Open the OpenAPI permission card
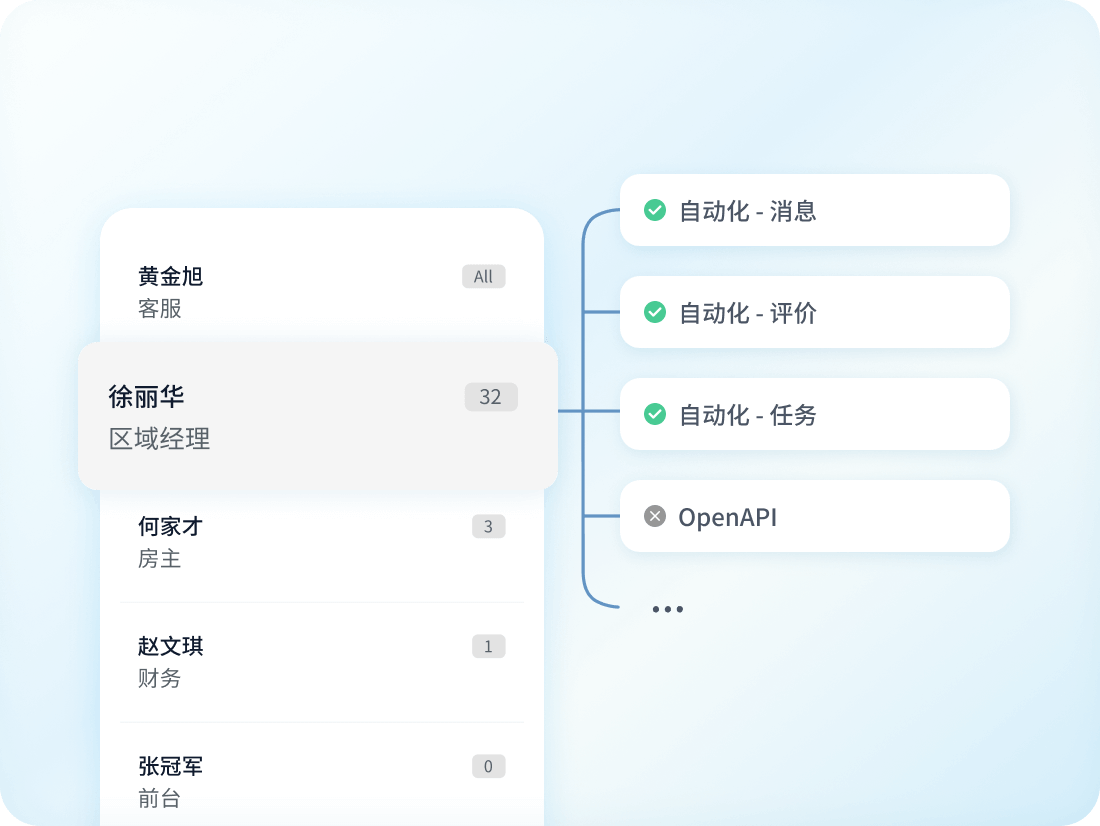1100x826 pixels. [x=814, y=516]
